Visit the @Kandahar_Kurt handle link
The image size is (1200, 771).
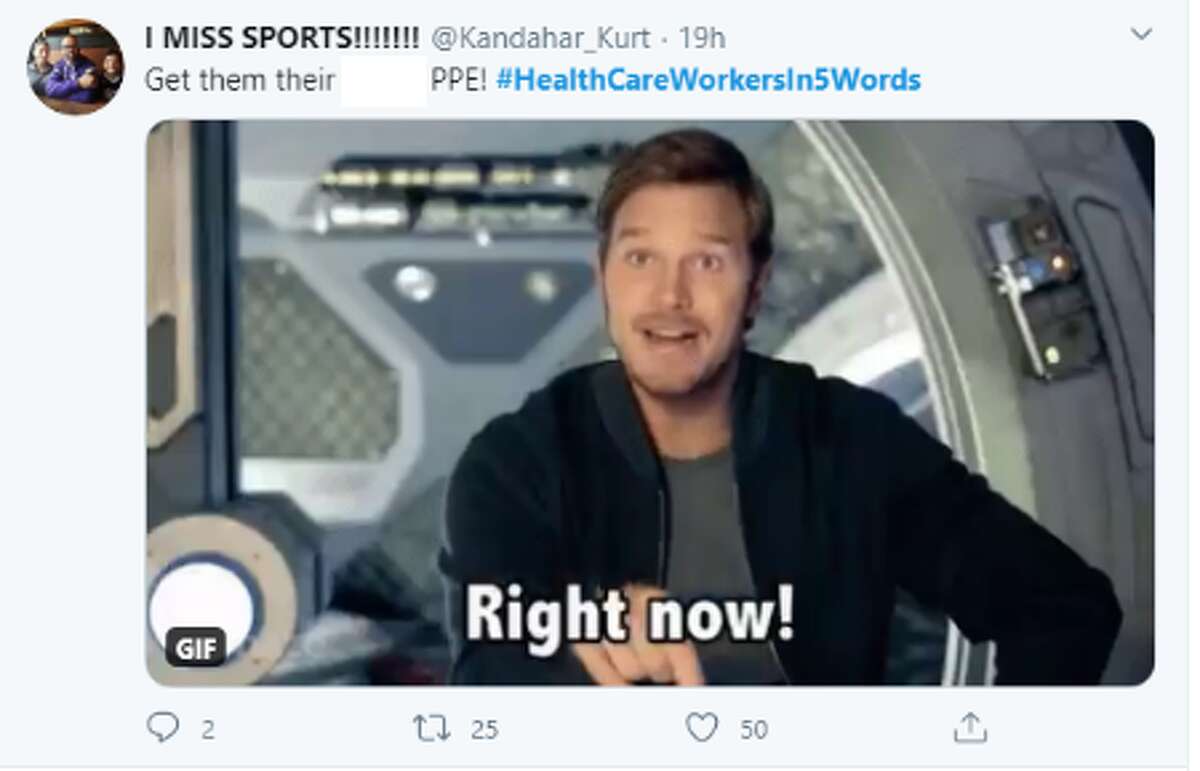click(x=540, y=39)
